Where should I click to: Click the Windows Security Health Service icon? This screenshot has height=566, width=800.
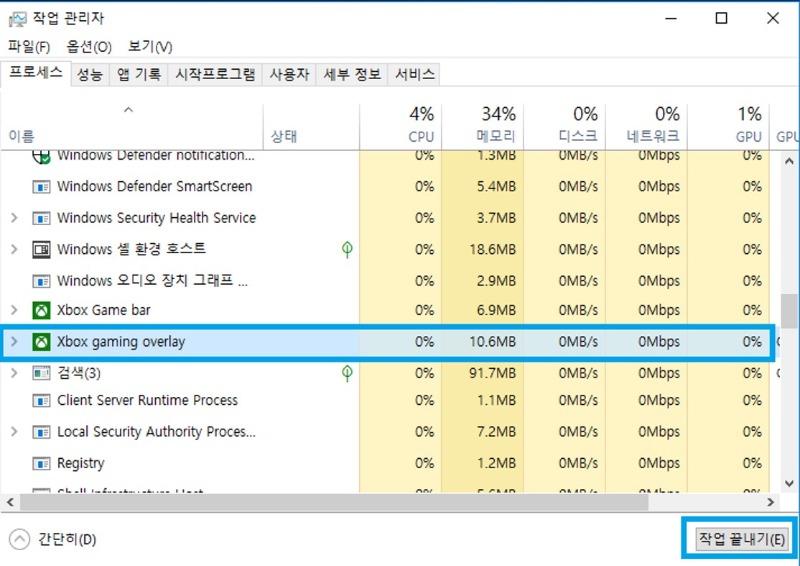(41, 218)
